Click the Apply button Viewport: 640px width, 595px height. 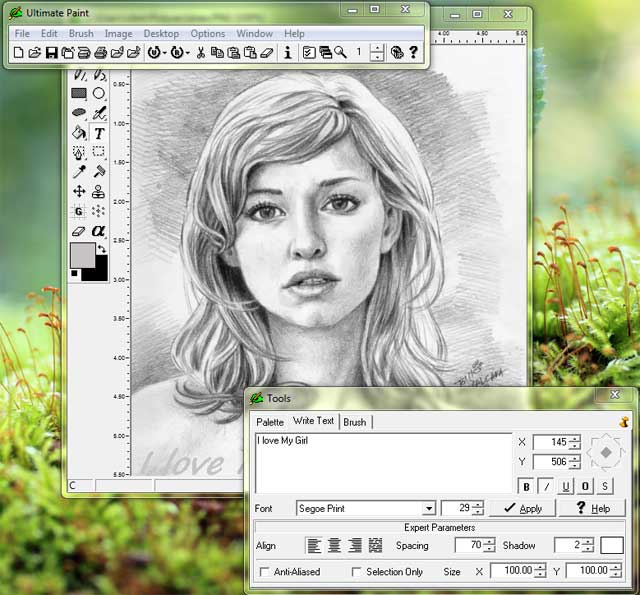tap(522, 508)
